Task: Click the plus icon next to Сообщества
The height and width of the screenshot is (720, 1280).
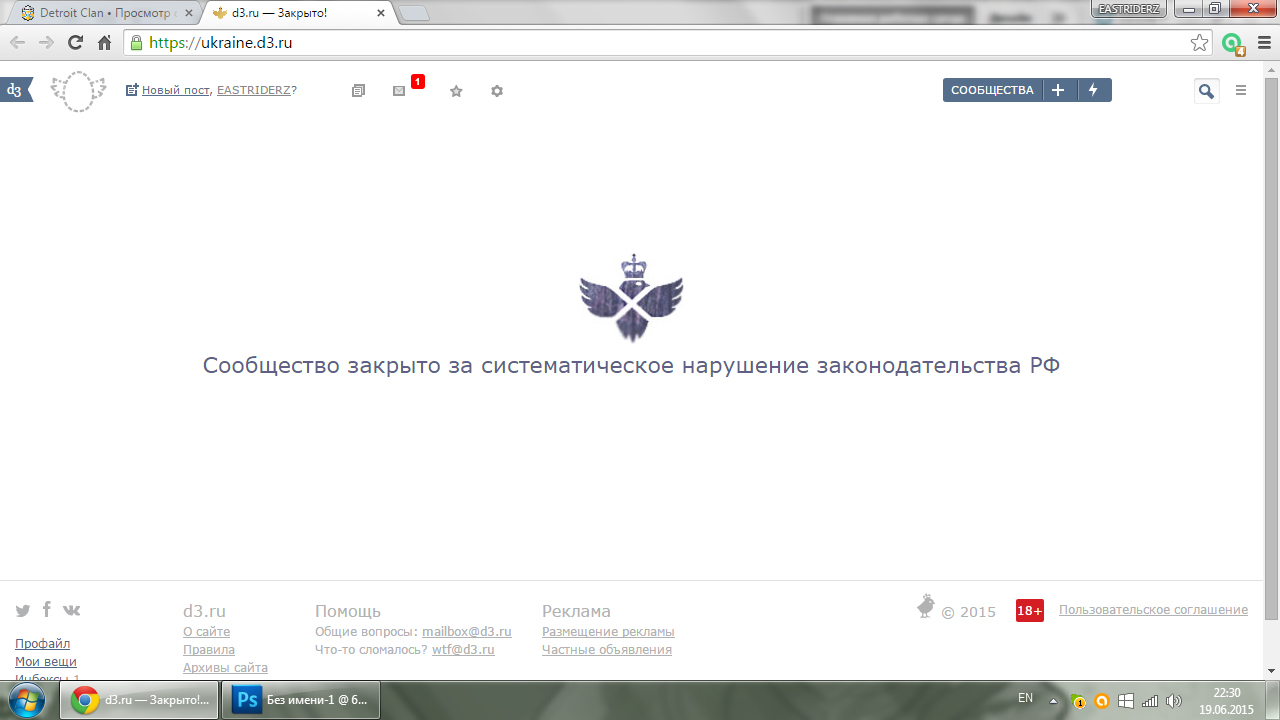Action: click(1058, 90)
